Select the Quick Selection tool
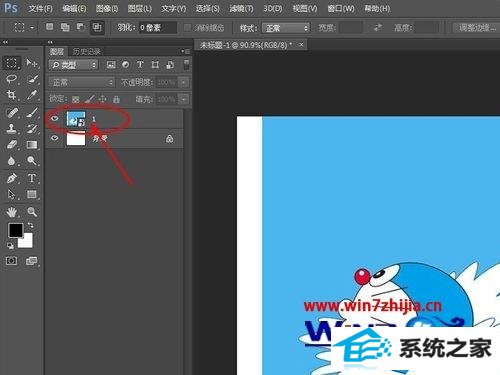Screen dimensions: 500x375 (x=32, y=79)
